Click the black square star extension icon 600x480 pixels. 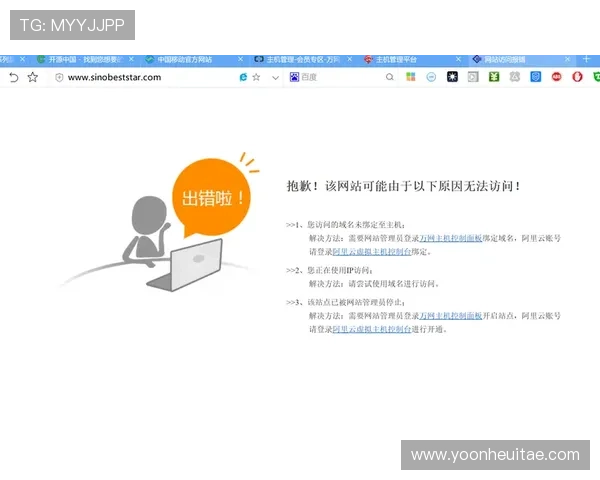(x=452, y=77)
